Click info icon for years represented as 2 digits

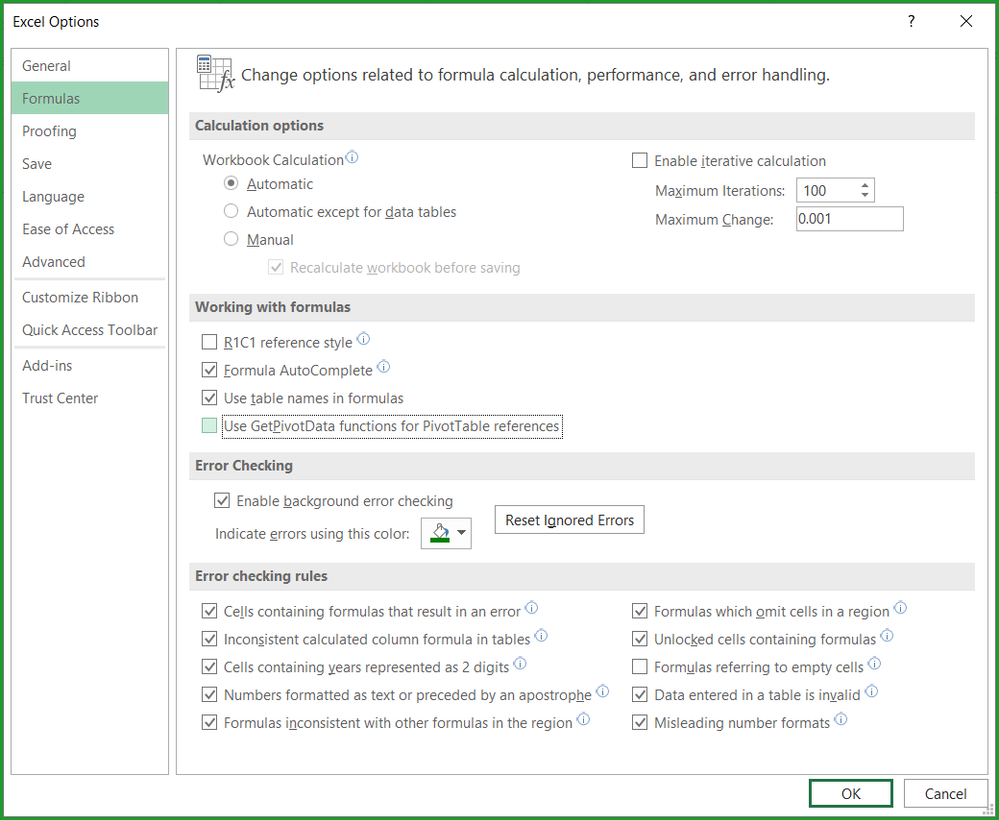pyautogui.click(x=520, y=664)
